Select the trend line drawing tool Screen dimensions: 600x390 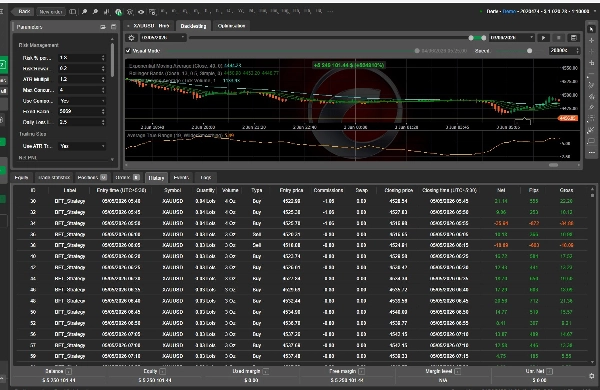click(x=591, y=85)
